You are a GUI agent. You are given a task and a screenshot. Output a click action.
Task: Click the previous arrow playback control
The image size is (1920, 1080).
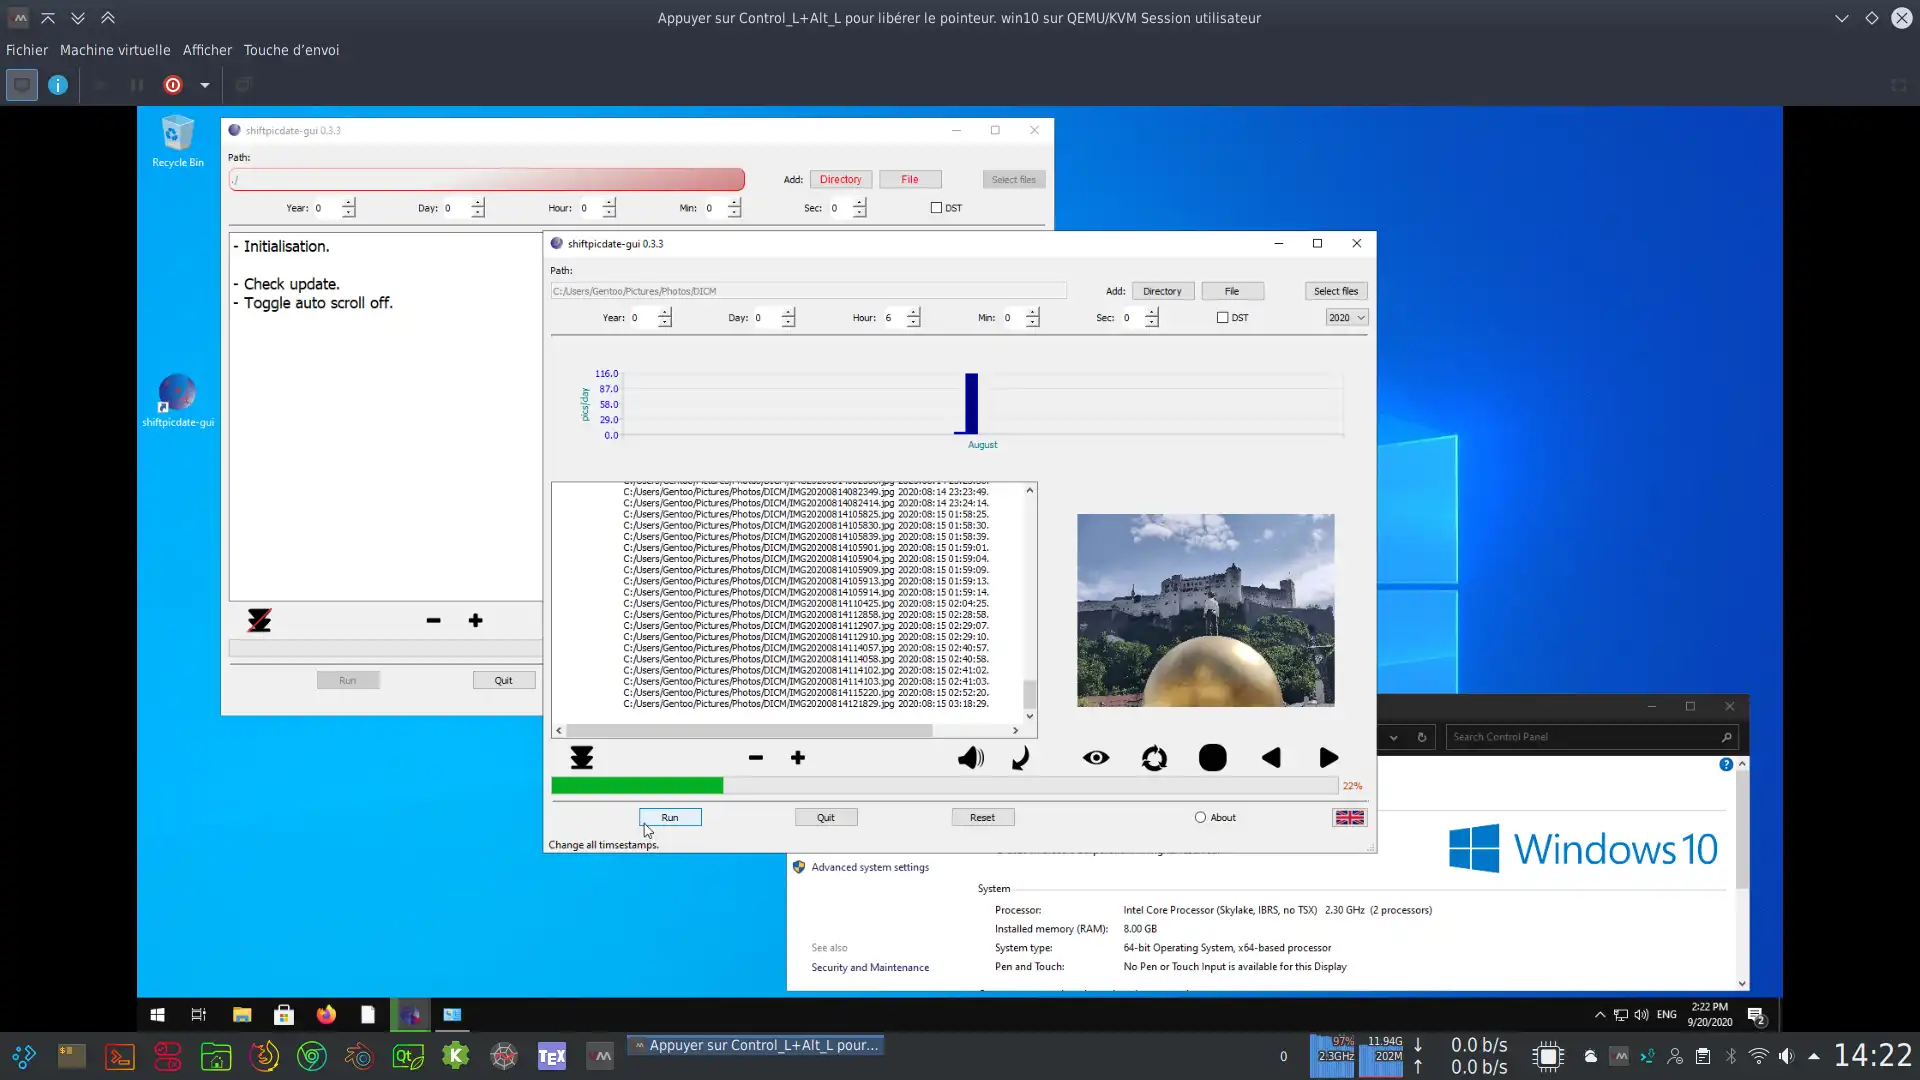point(1270,757)
